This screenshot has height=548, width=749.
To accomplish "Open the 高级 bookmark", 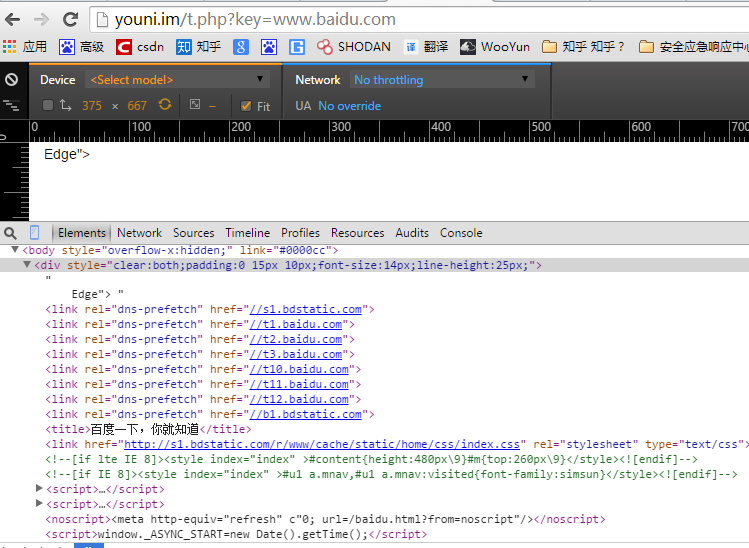I will click(x=81, y=47).
